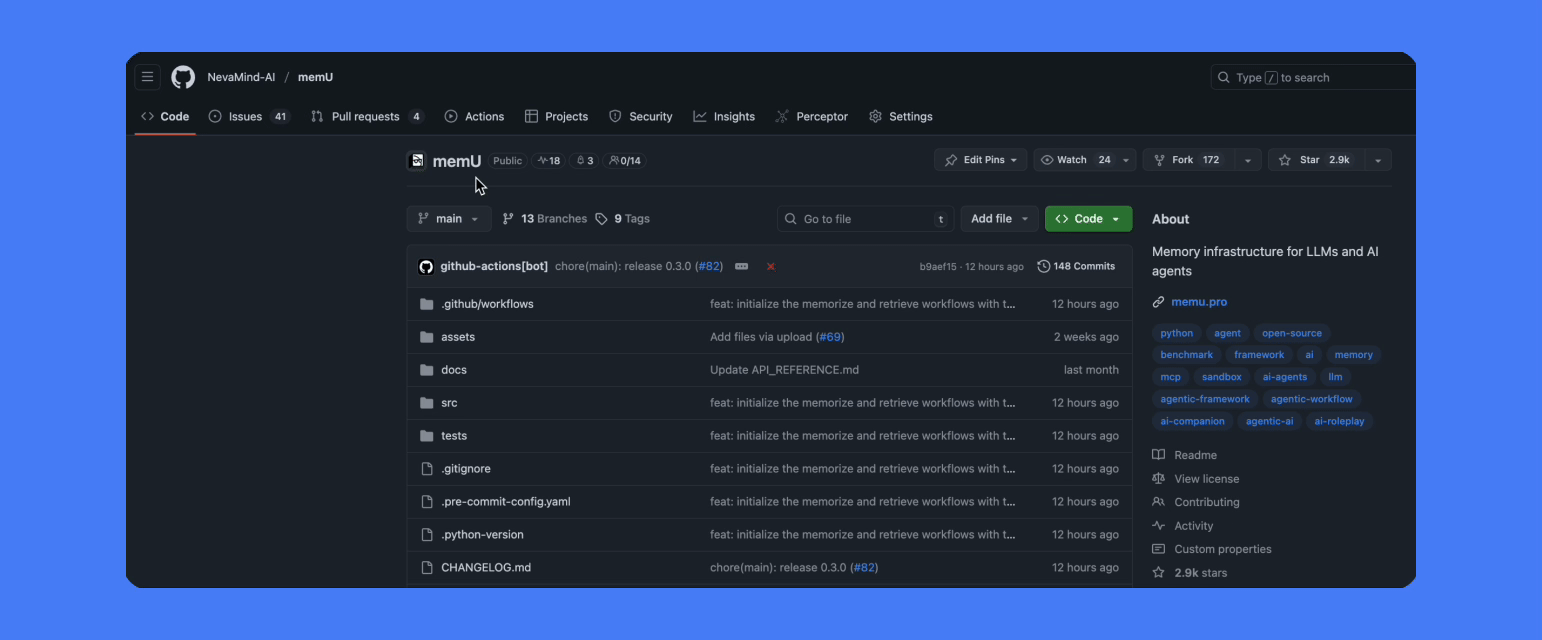Expand the Fork options arrow
Screen dimensions: 1542x640
[x=1248, y=160]
